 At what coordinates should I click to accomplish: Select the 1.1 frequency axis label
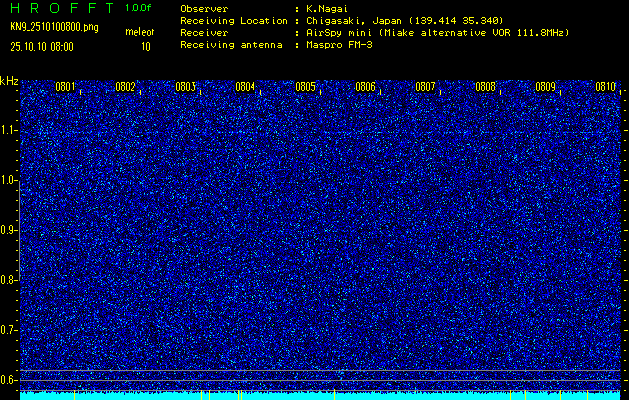coord(9,130)
